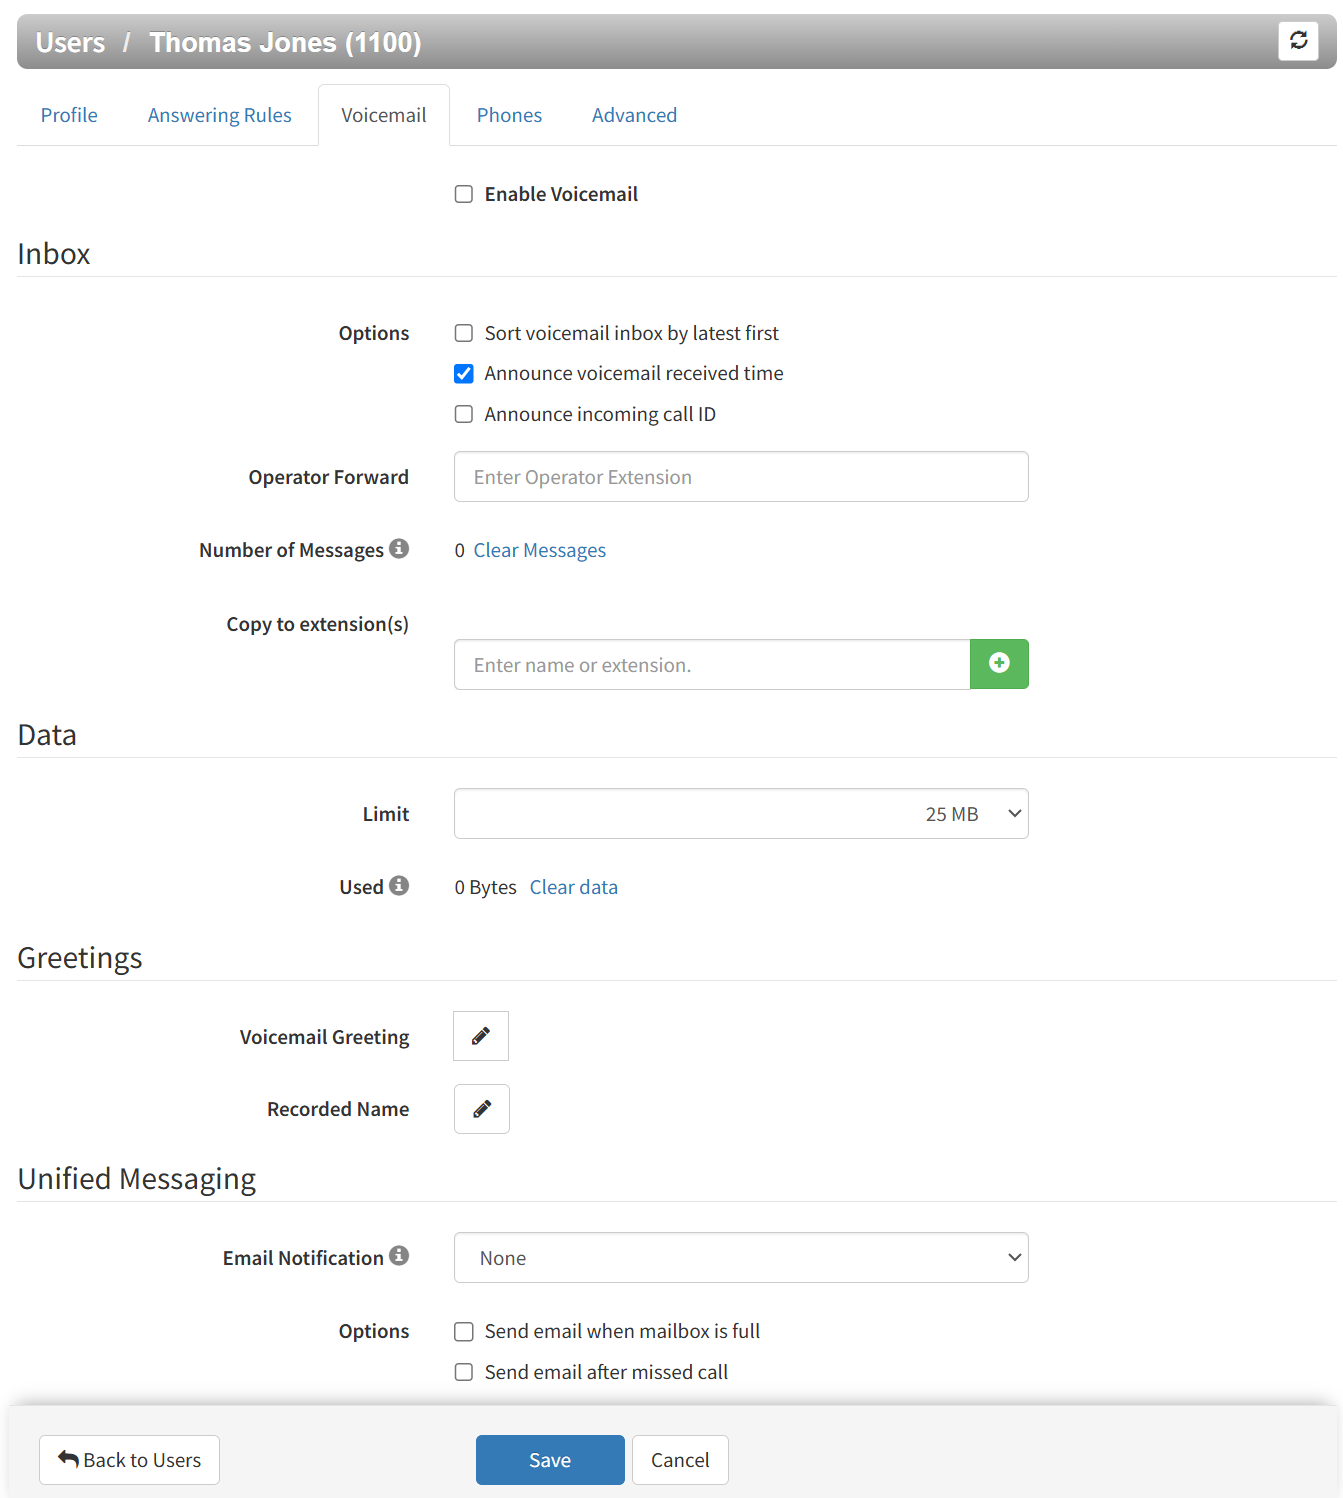Screen dimensions: 1343x1498
Task: Click the info icon beside Email Notification
Action: pos(399,1255)
